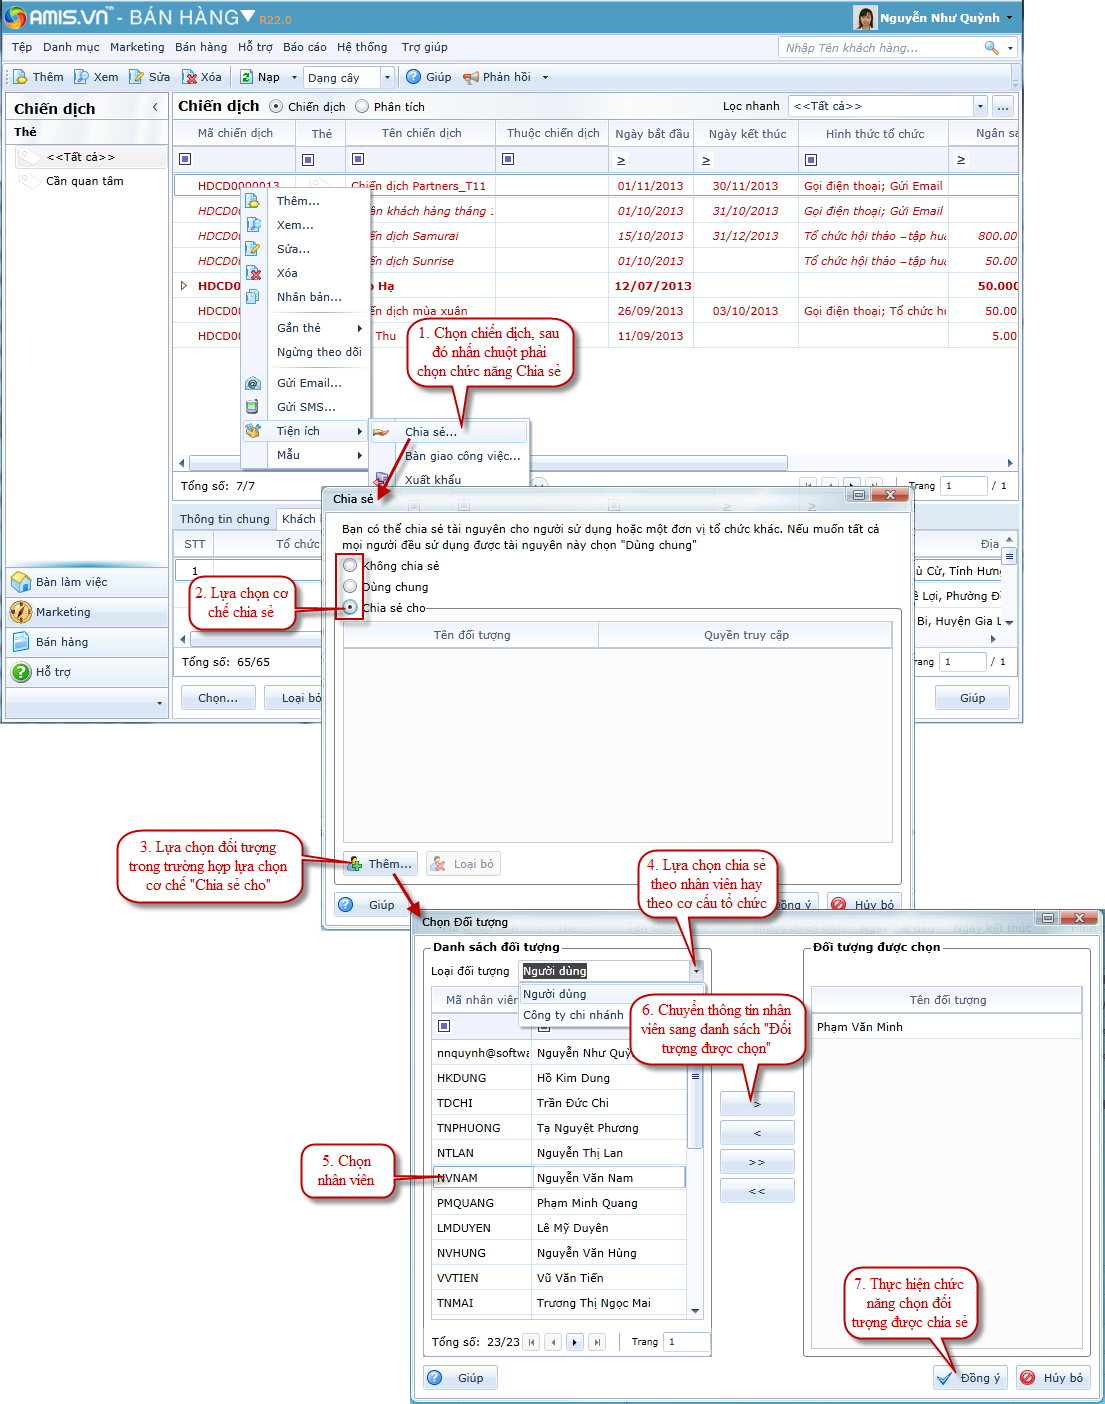The width and height of the screenshot is (1105, 1404).
Task: Open Bàn làm việc in the sidebar
Action: [71, 582]
